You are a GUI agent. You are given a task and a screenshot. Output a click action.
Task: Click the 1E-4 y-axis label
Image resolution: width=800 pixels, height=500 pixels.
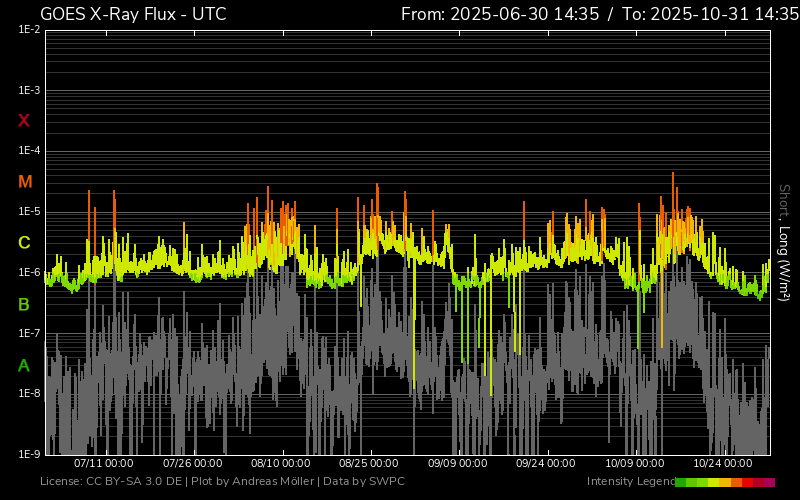pyautogui.click(x=29, y=151)
